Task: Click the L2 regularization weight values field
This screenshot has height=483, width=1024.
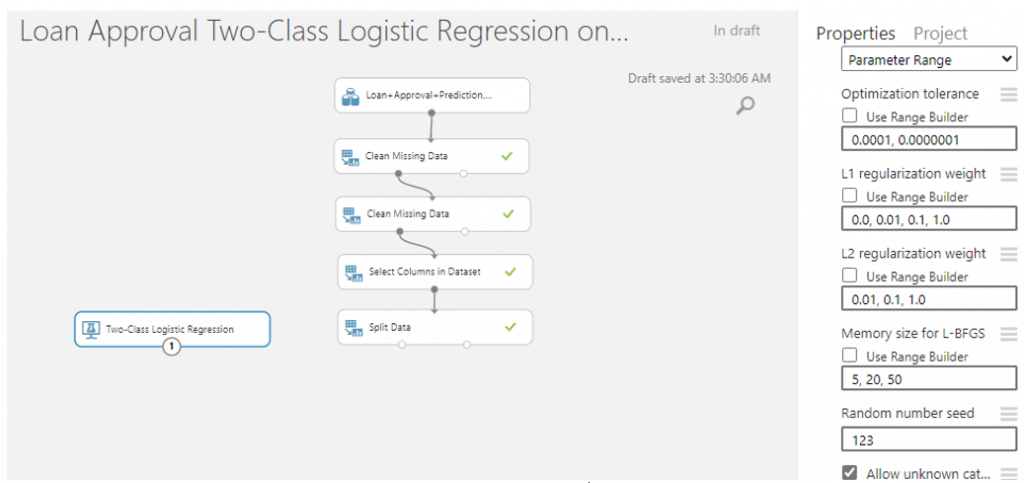Action: pyautogui.click(x=929, y=300)
